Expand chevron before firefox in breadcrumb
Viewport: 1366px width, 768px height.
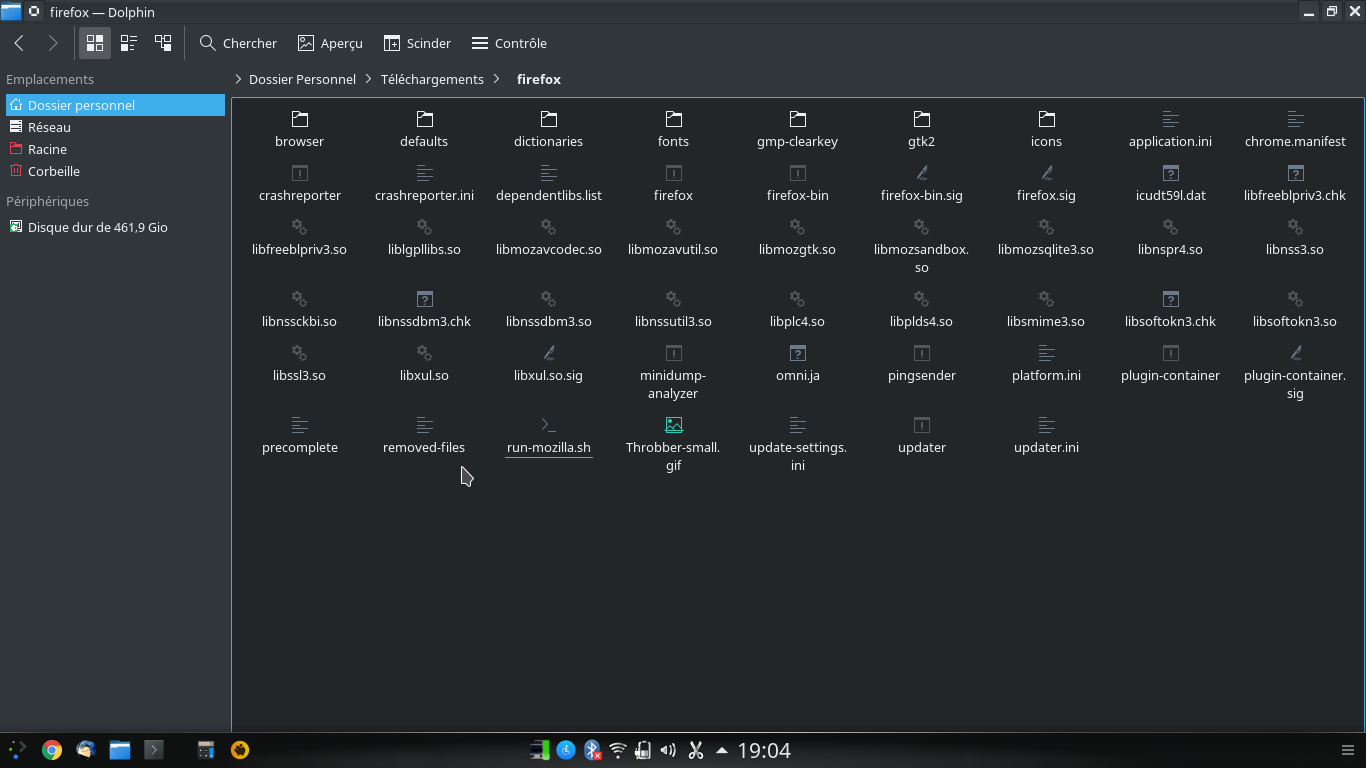[497, 79]
